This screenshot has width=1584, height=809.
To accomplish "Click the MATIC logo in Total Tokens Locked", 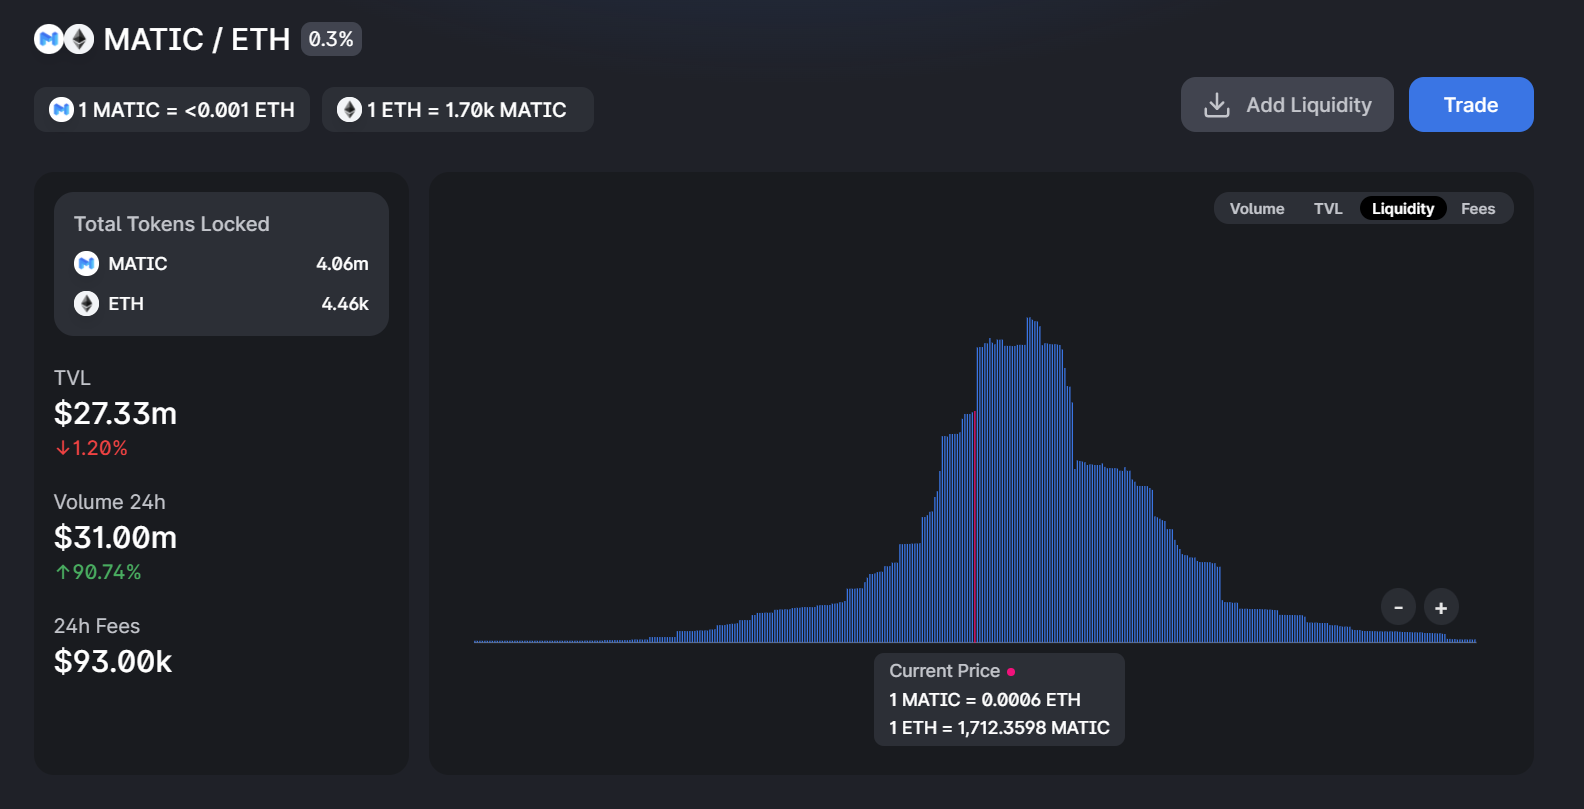I will click(x=87, y=263).
